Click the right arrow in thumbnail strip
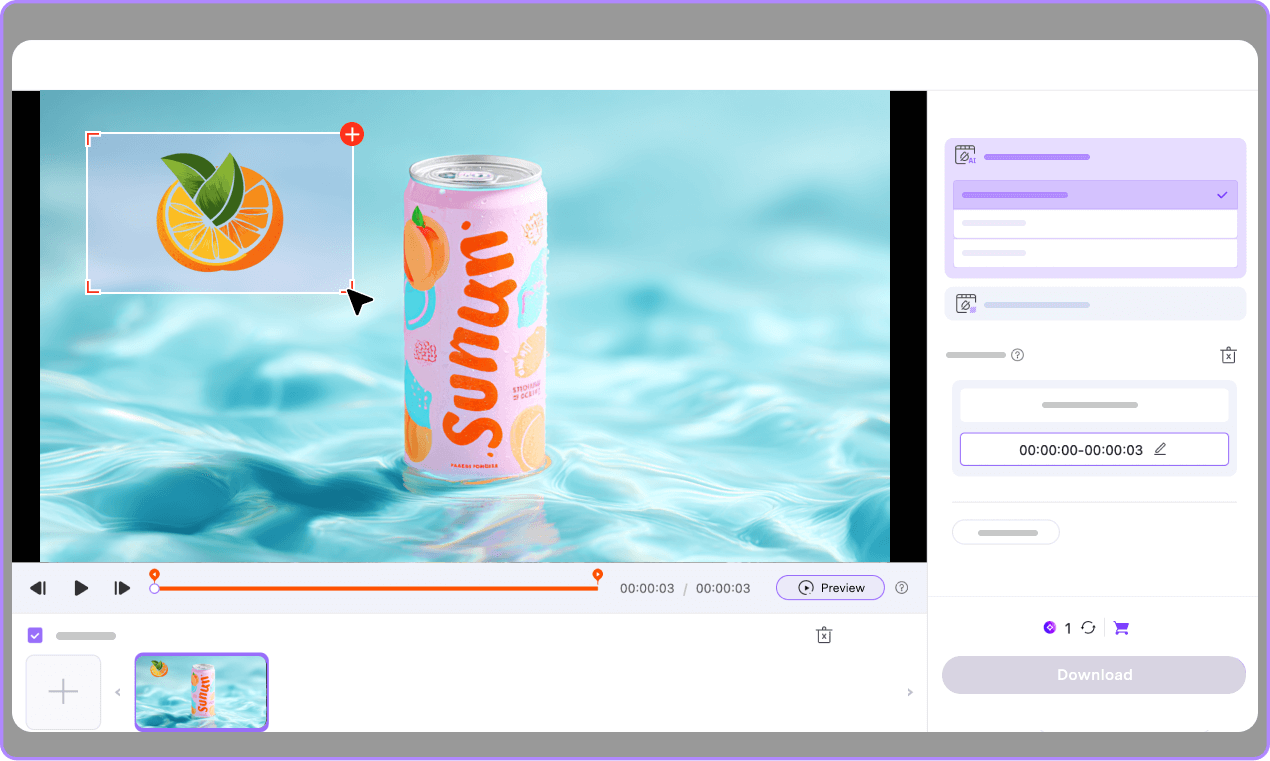Image resolution: width=1270 pixels, height=761 pixels. pos(909,692)
